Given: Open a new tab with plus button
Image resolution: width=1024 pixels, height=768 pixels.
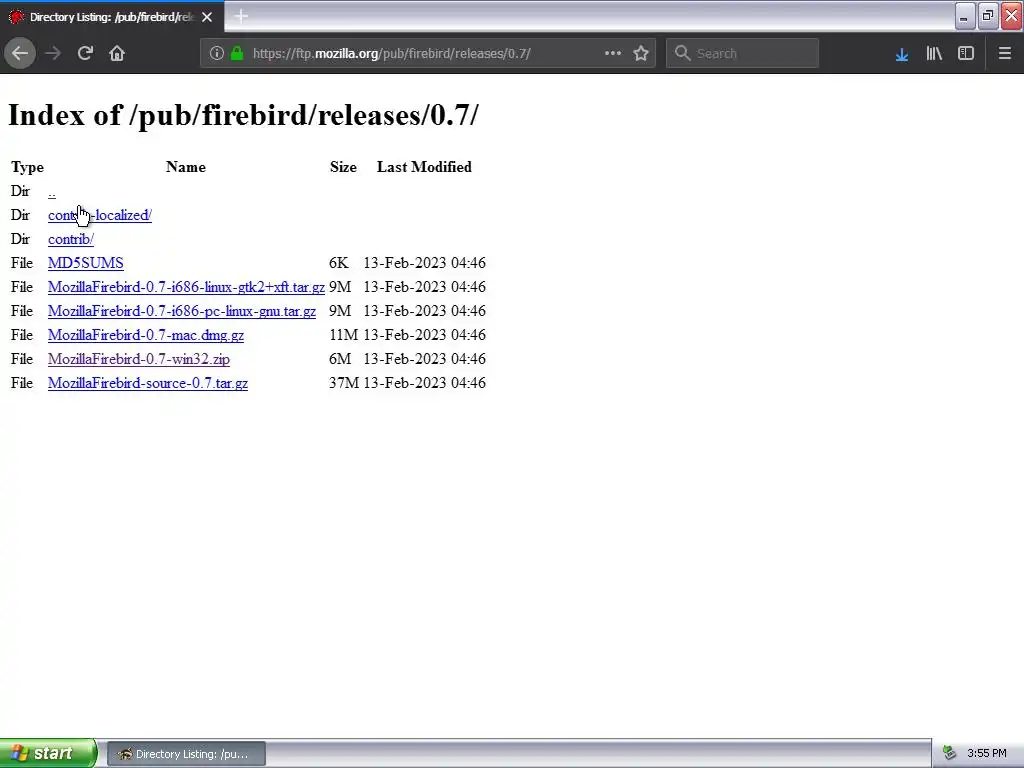Looking at the screenshot, I should [241, 16].
